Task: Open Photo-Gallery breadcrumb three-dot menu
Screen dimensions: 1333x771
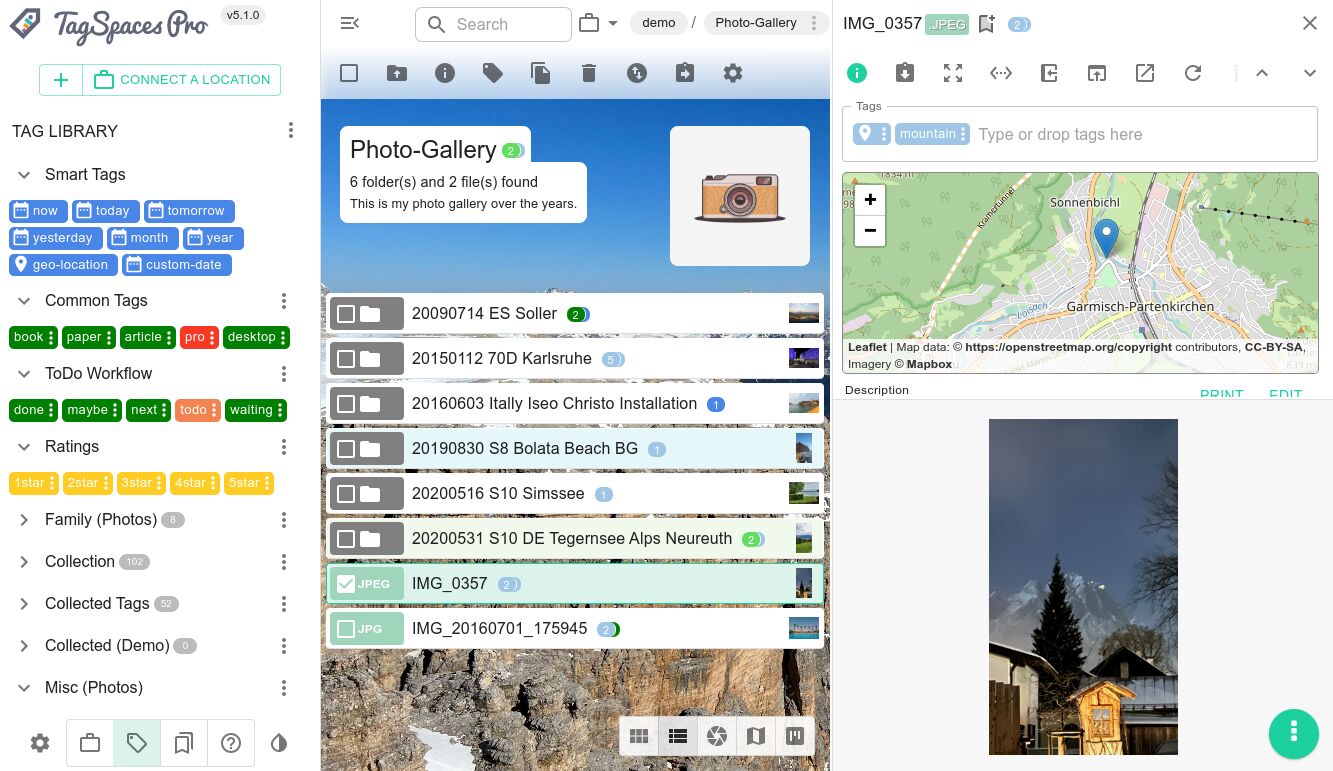Action: coord(814,23)
